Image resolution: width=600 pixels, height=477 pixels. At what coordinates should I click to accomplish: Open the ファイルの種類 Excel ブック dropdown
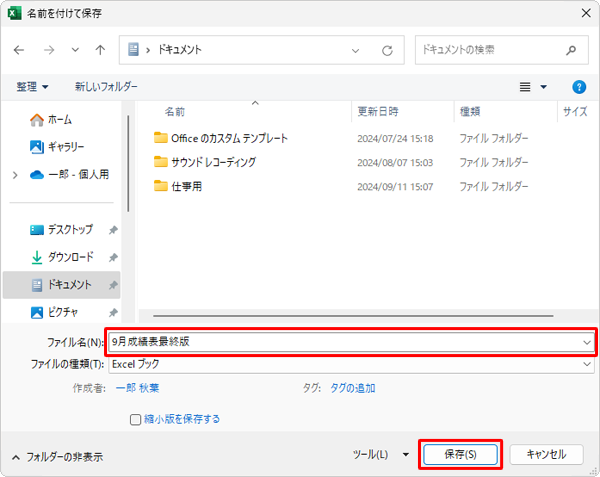point(351,365)
